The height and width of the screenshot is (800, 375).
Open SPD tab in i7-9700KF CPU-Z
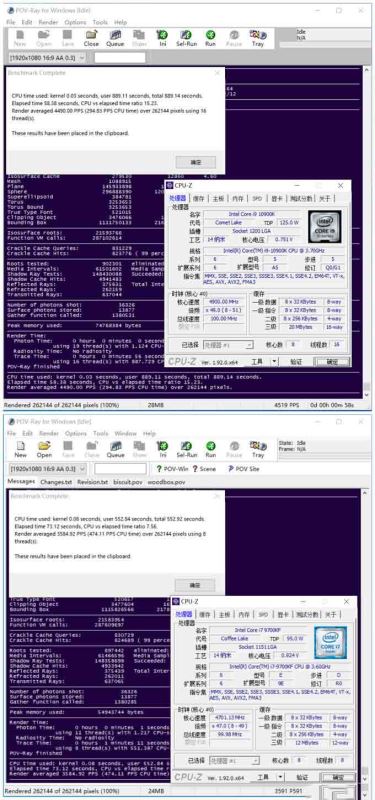(263, 614)
